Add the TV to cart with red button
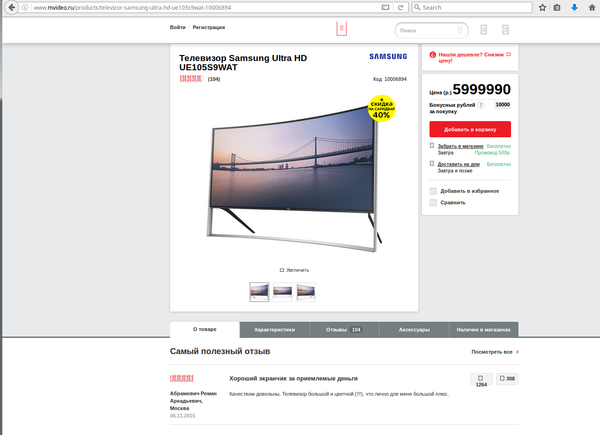Viewport: 600px width, 435px height. tap(470, 129)
